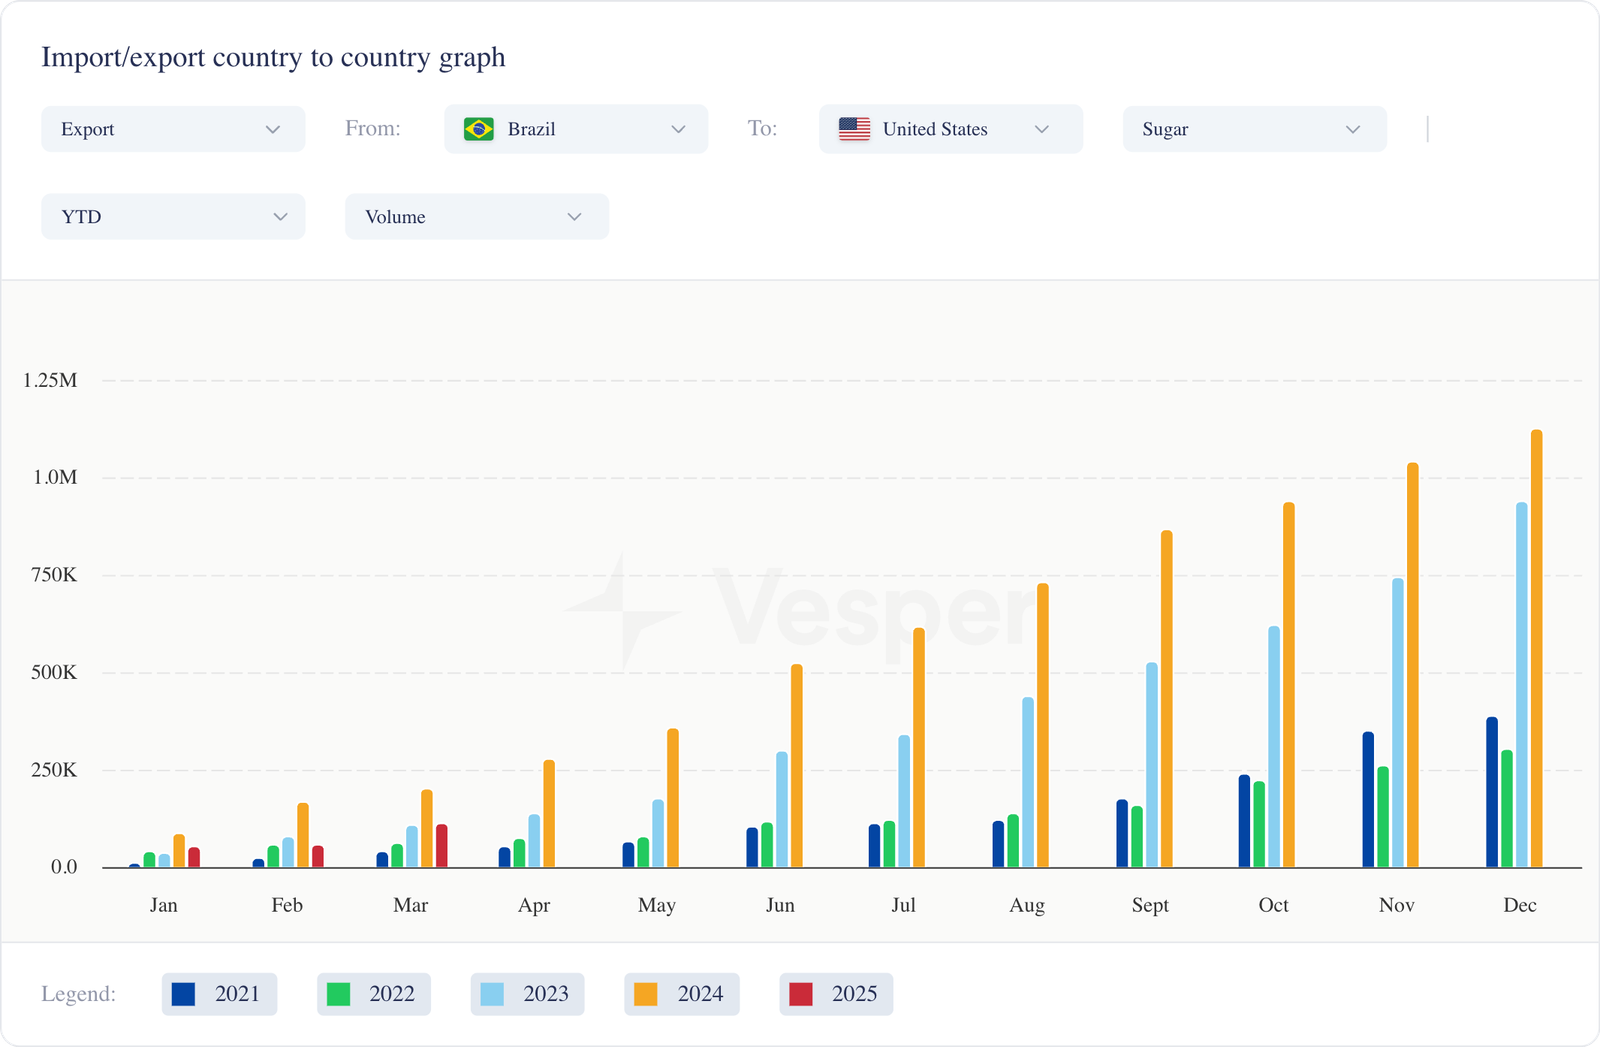Open the Sugar commodity dropdown

pyautogui.click(x=1253, y=129)
